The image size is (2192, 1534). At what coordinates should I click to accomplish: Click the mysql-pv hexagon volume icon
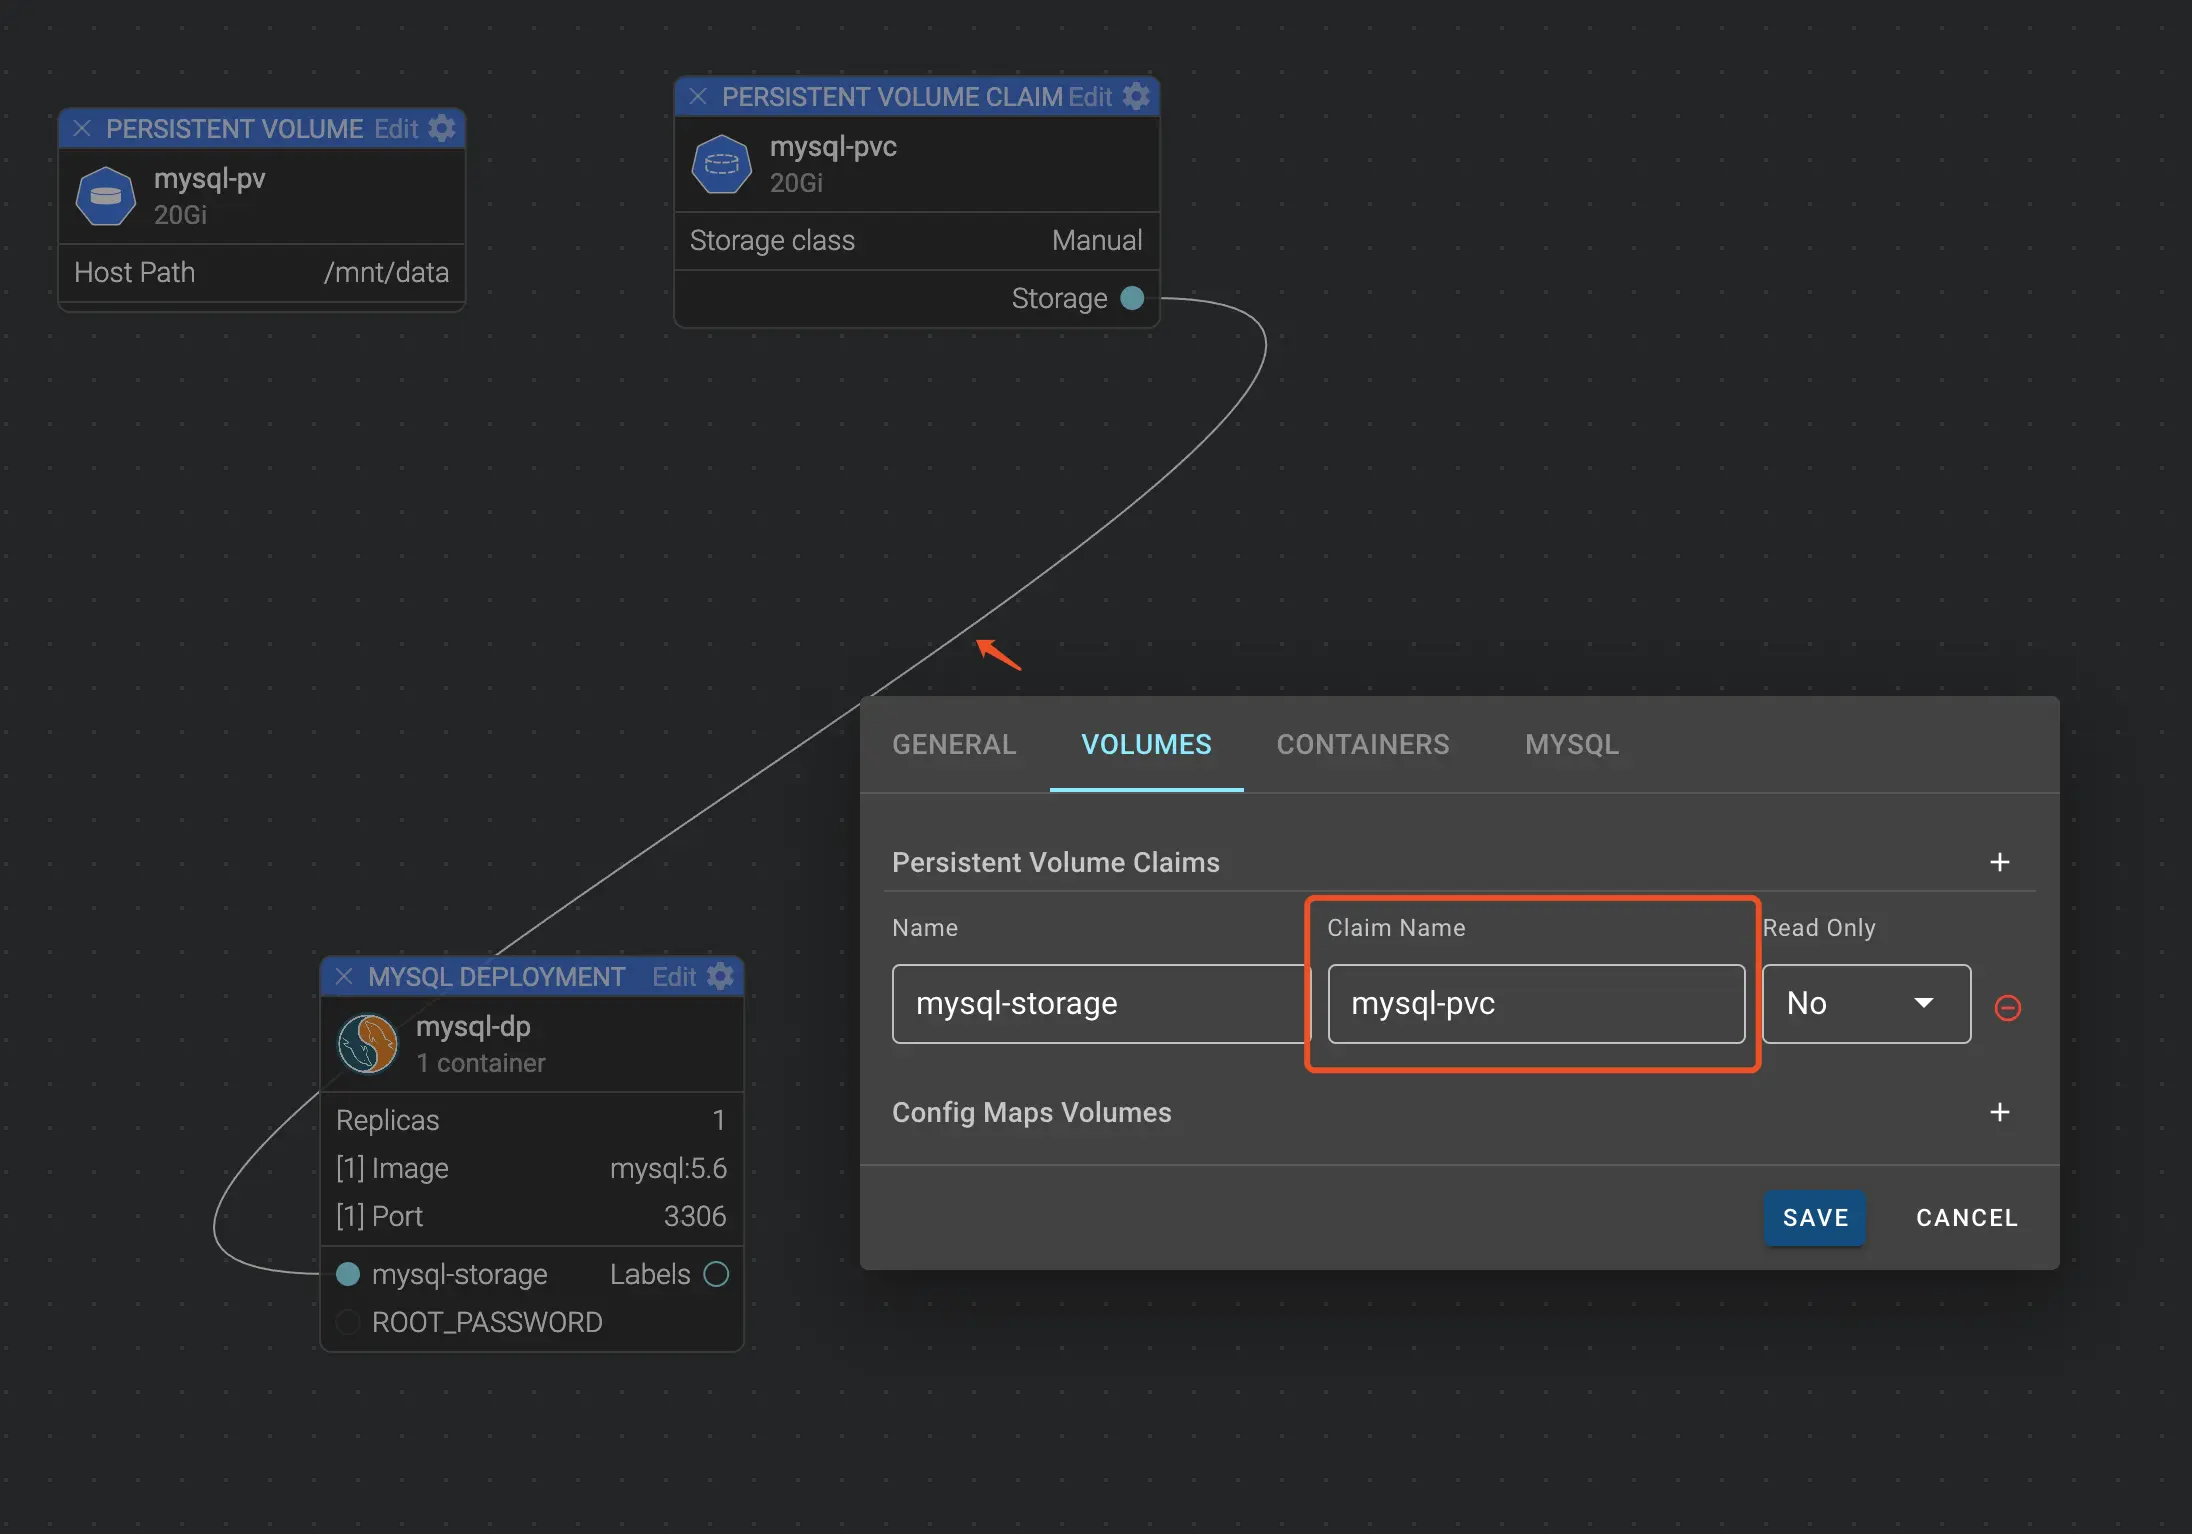click(x=106, y=196)
